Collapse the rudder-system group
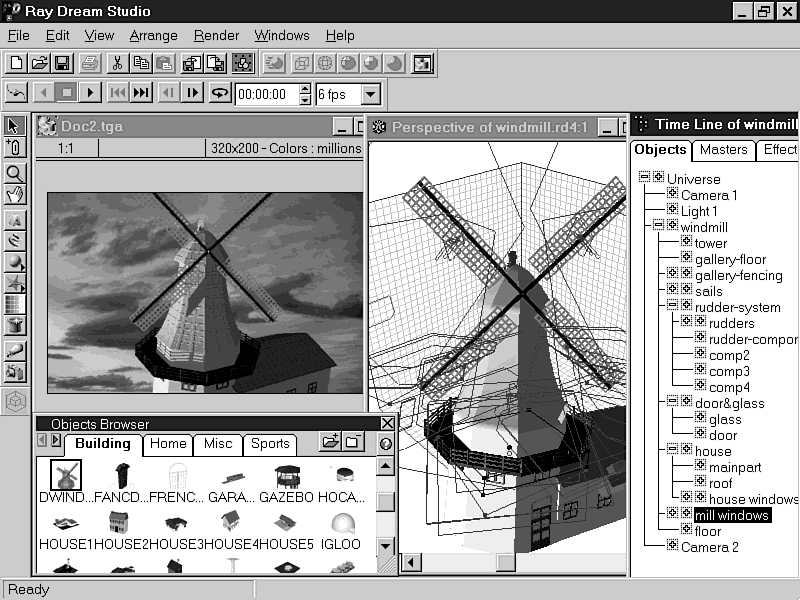Screen dimensions: 800x600 click(673, 307)
